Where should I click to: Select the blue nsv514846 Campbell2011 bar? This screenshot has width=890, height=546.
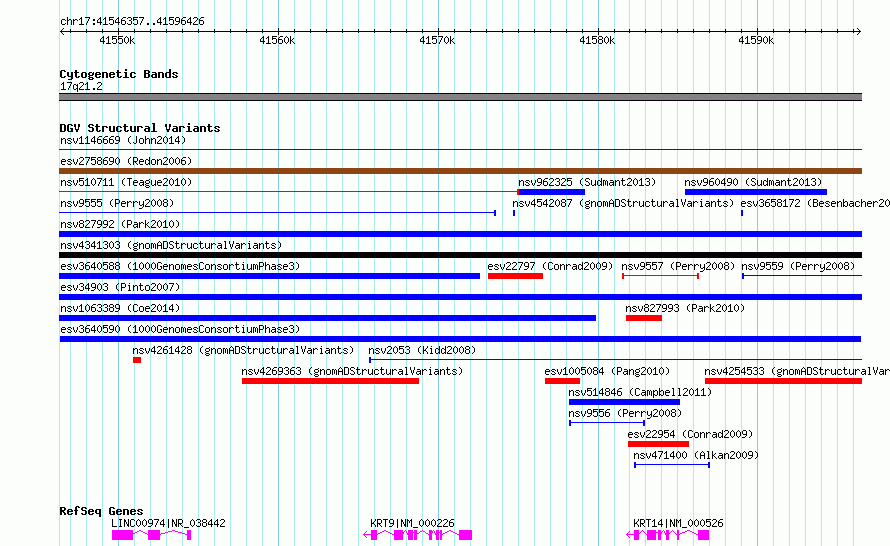click(x=624, y=402)
